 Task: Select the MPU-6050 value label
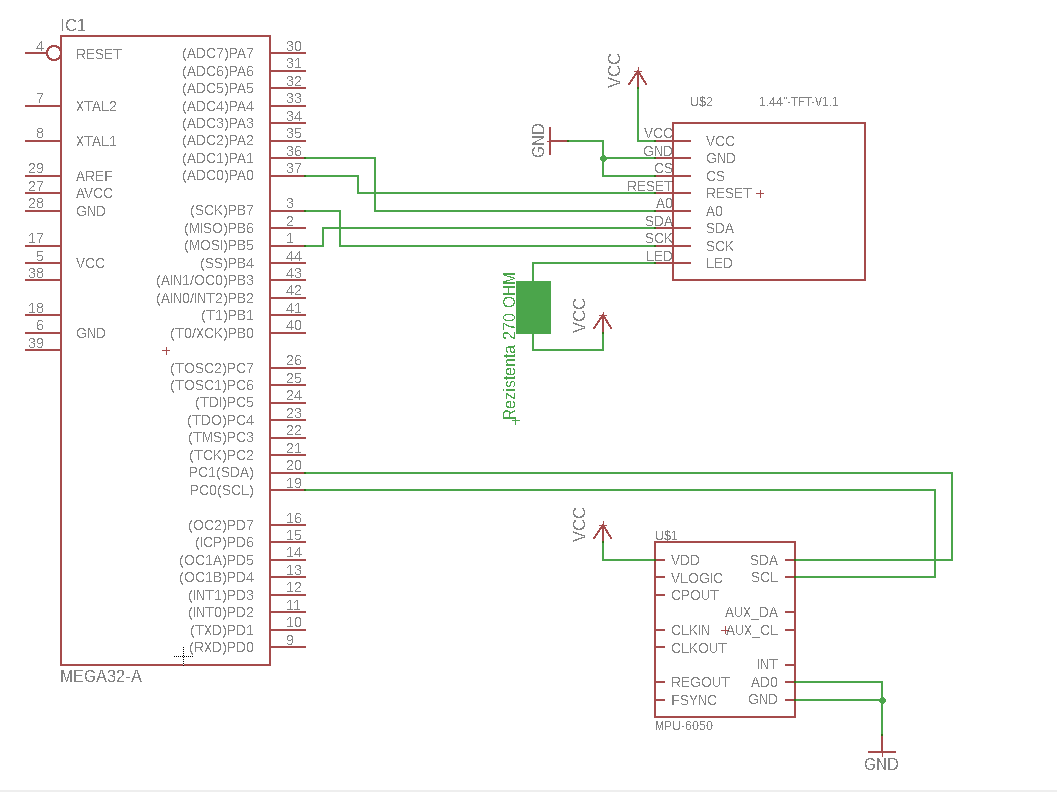[x=684, y=726]
